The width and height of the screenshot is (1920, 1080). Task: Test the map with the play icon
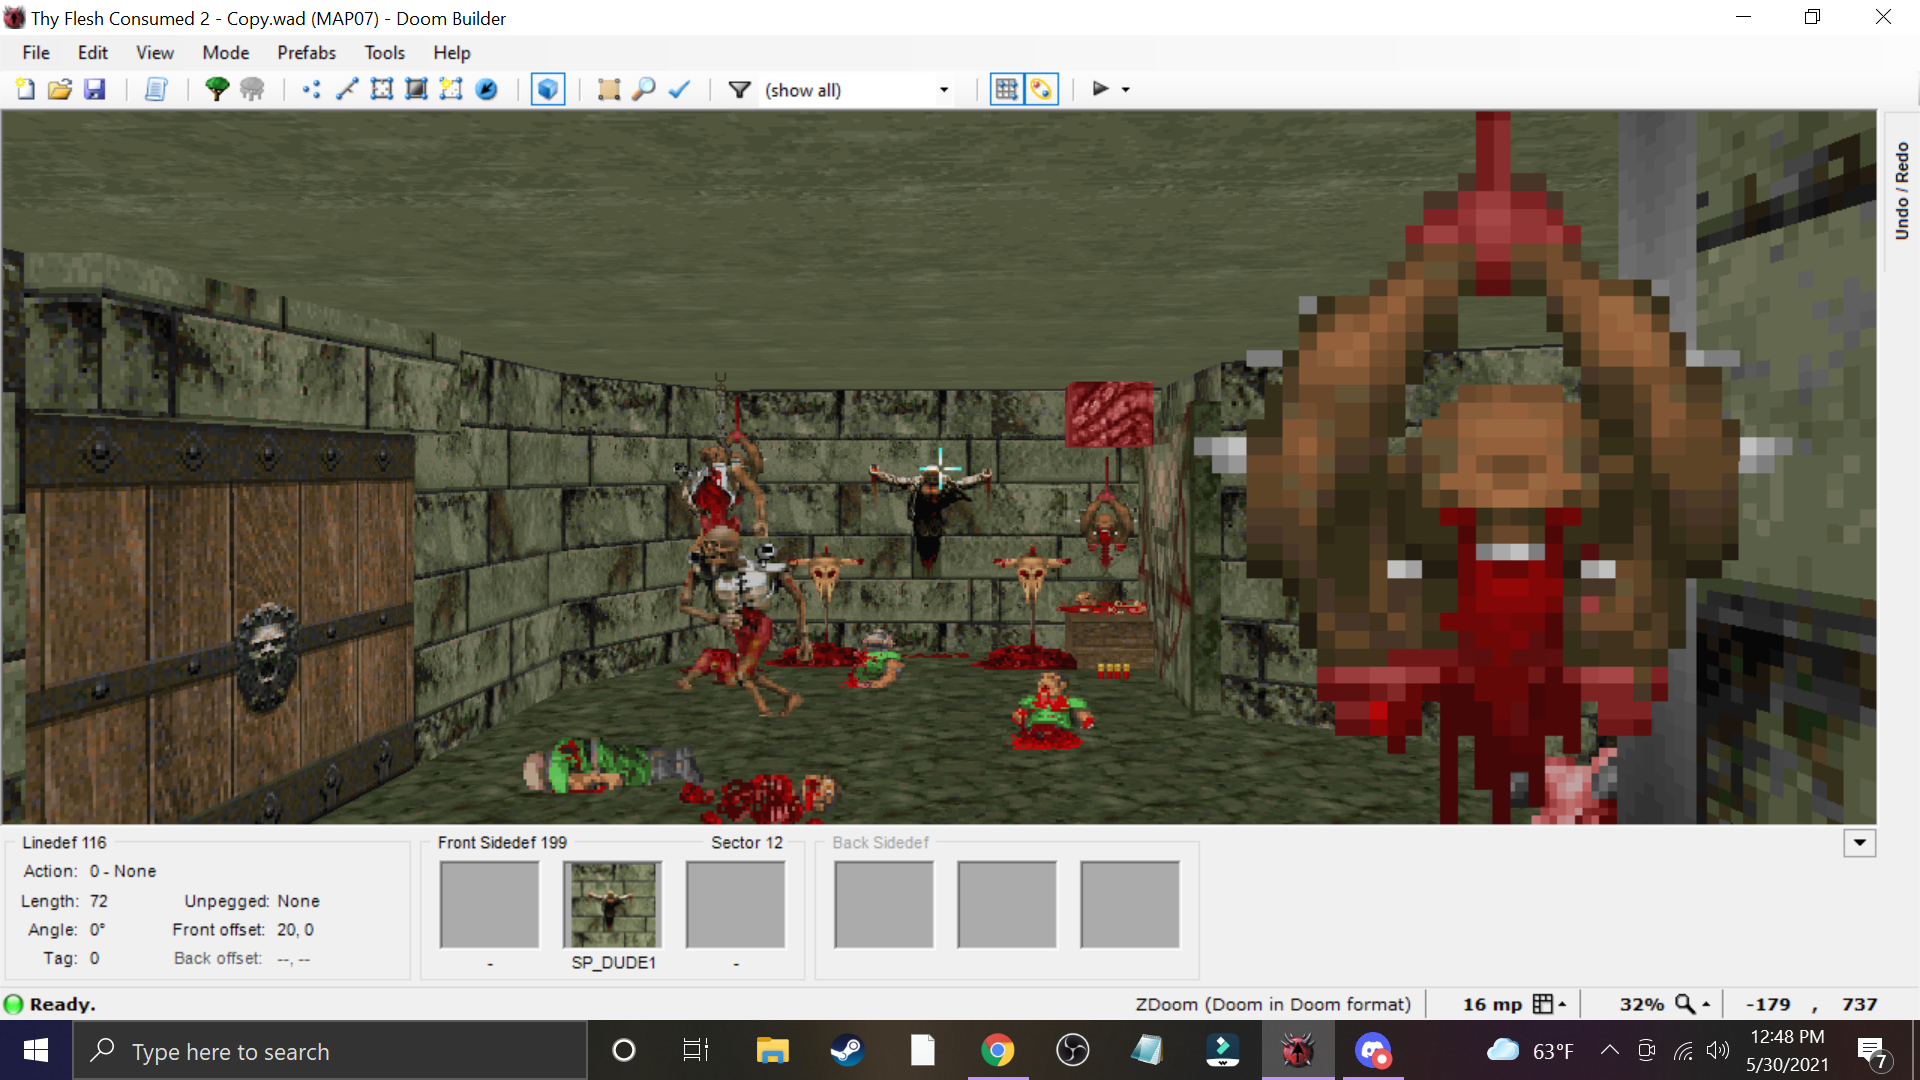(1100, 89)
